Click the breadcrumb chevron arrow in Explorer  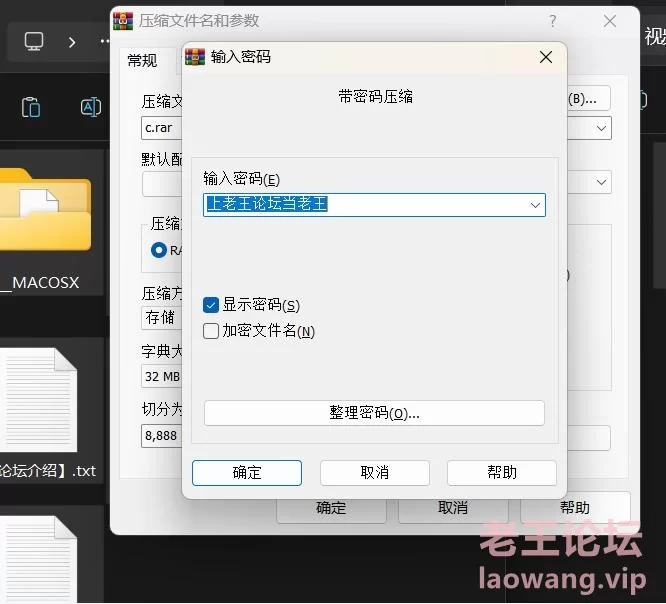72,42
